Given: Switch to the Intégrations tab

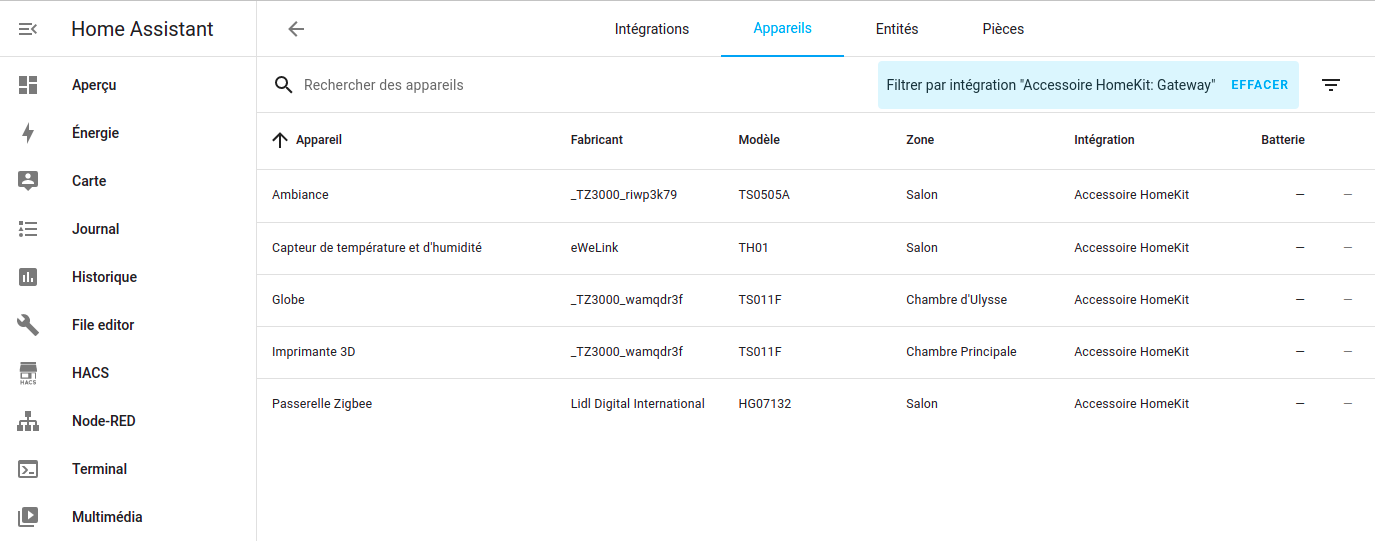Looking at the screenshot, I should click(x=651, y=29).
